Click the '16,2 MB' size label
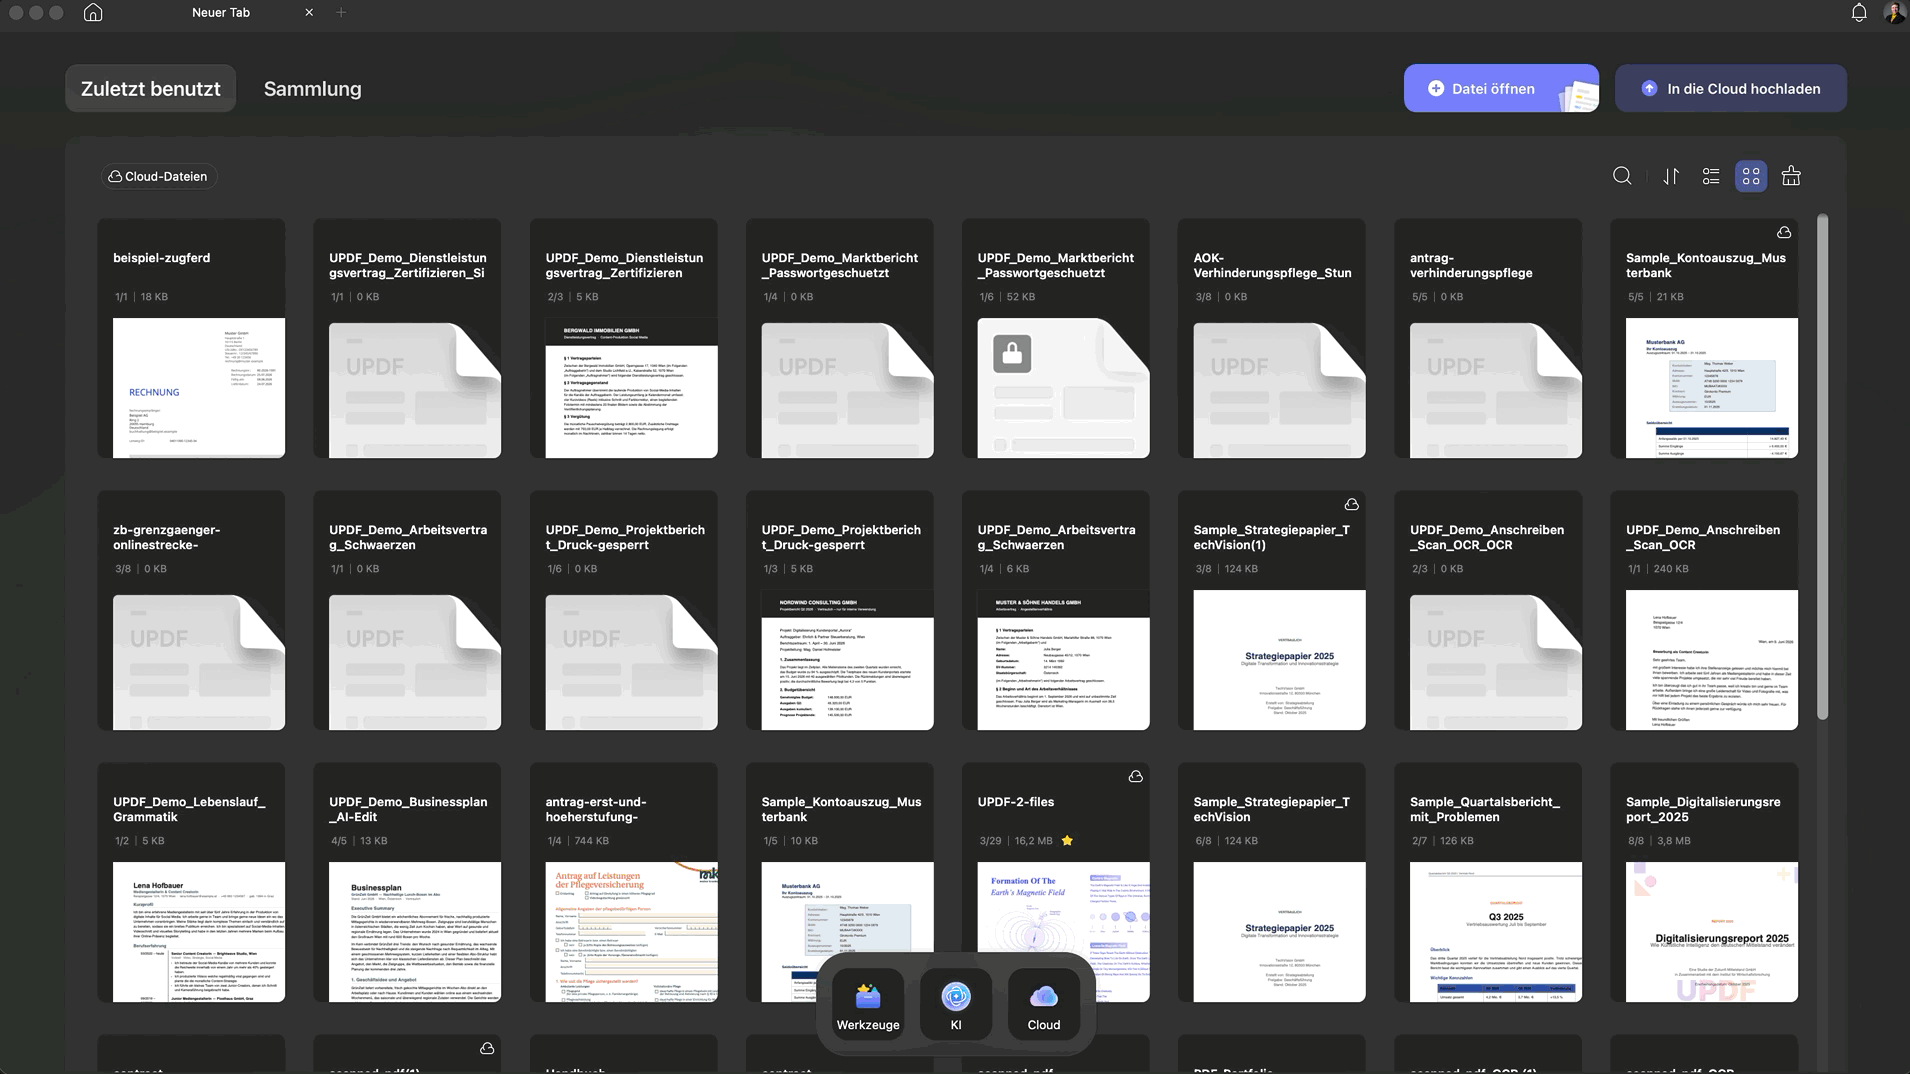The height and width of the screenshot is (1074, 1910). click(x=1034, y=841)
